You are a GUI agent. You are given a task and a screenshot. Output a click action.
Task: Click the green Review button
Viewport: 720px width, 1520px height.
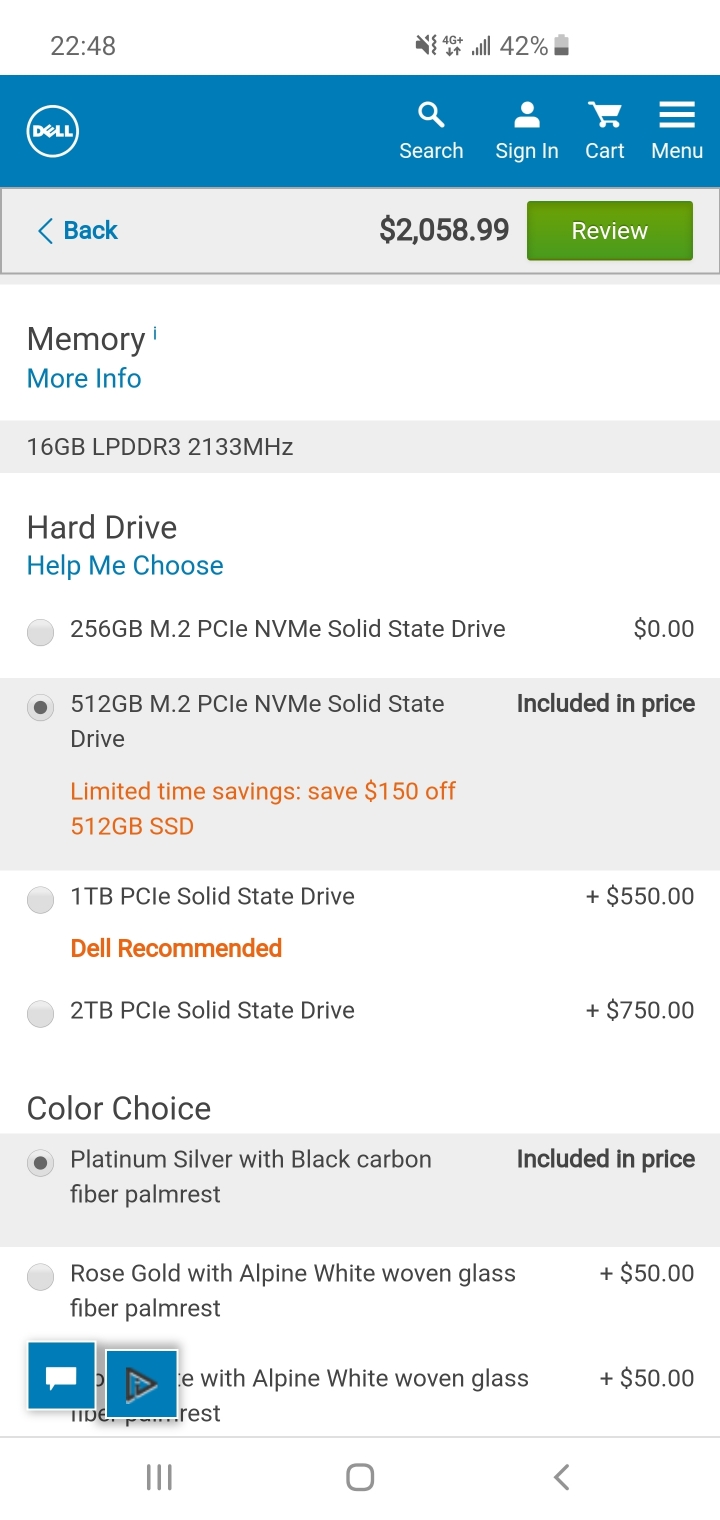610,231
